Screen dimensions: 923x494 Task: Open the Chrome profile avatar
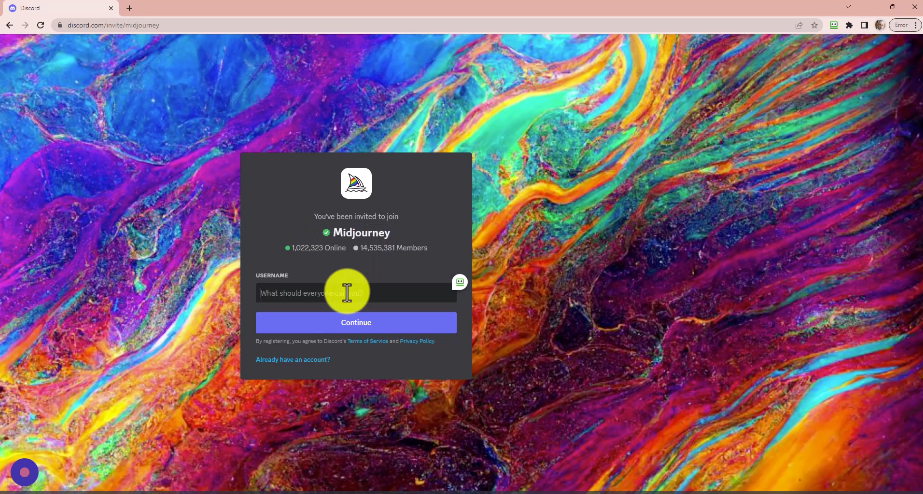(880, 25)
